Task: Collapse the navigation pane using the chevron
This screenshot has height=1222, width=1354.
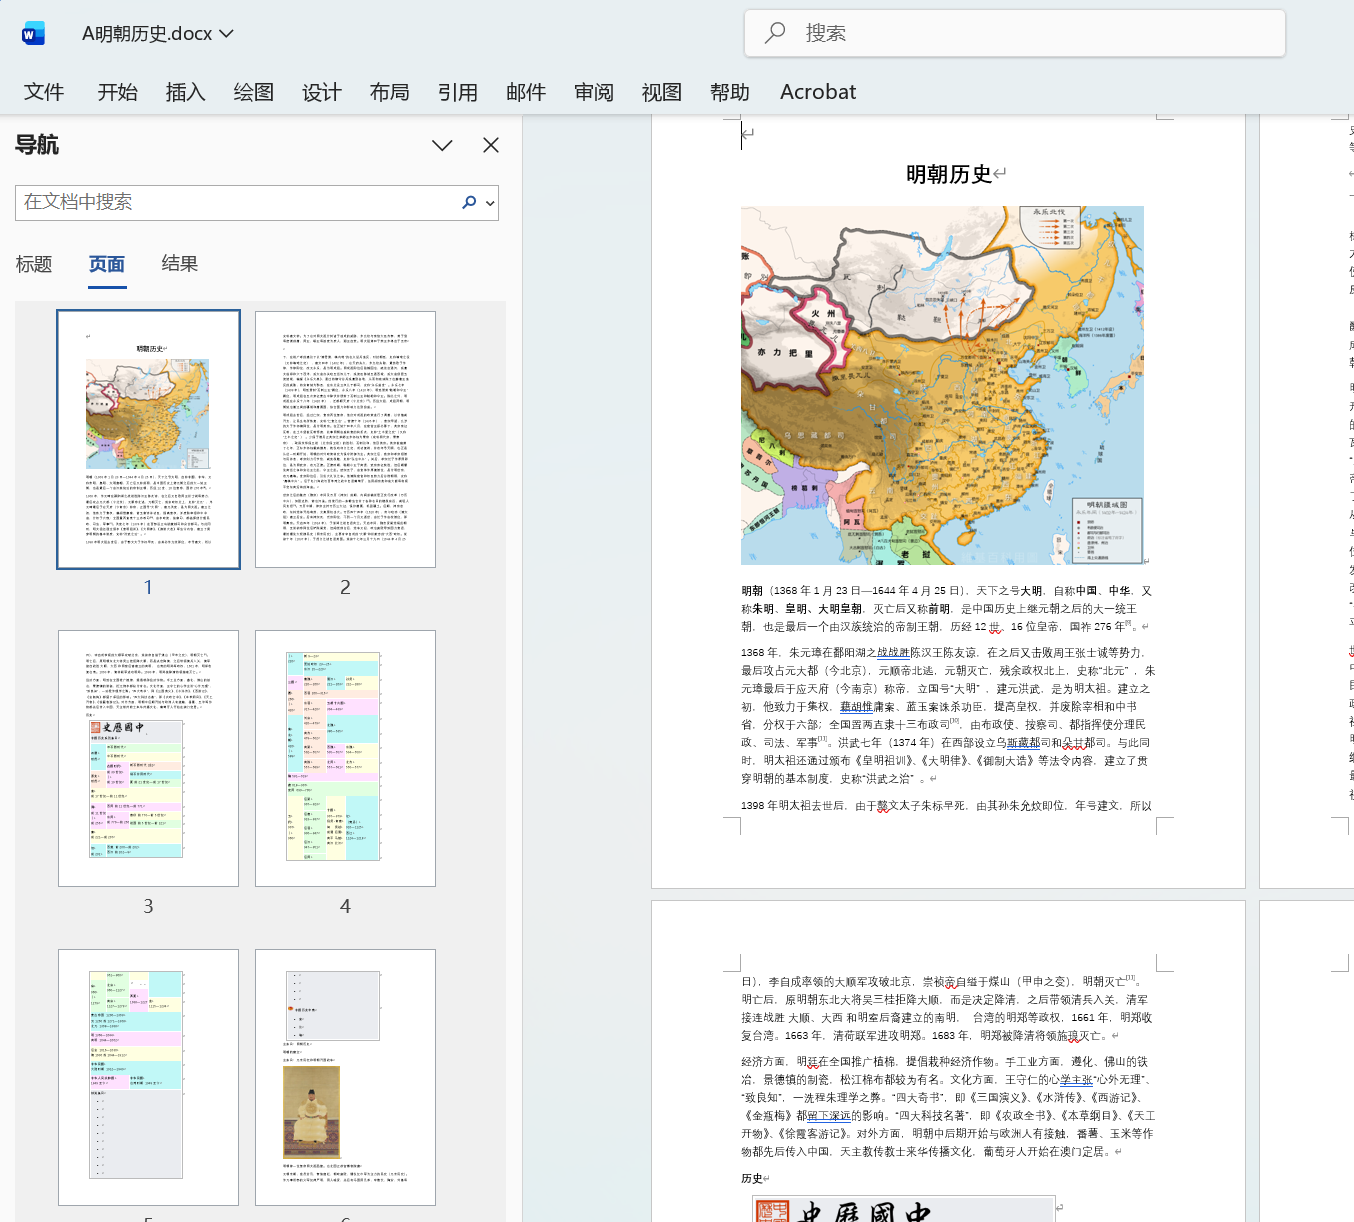Action: coord(442,145)
